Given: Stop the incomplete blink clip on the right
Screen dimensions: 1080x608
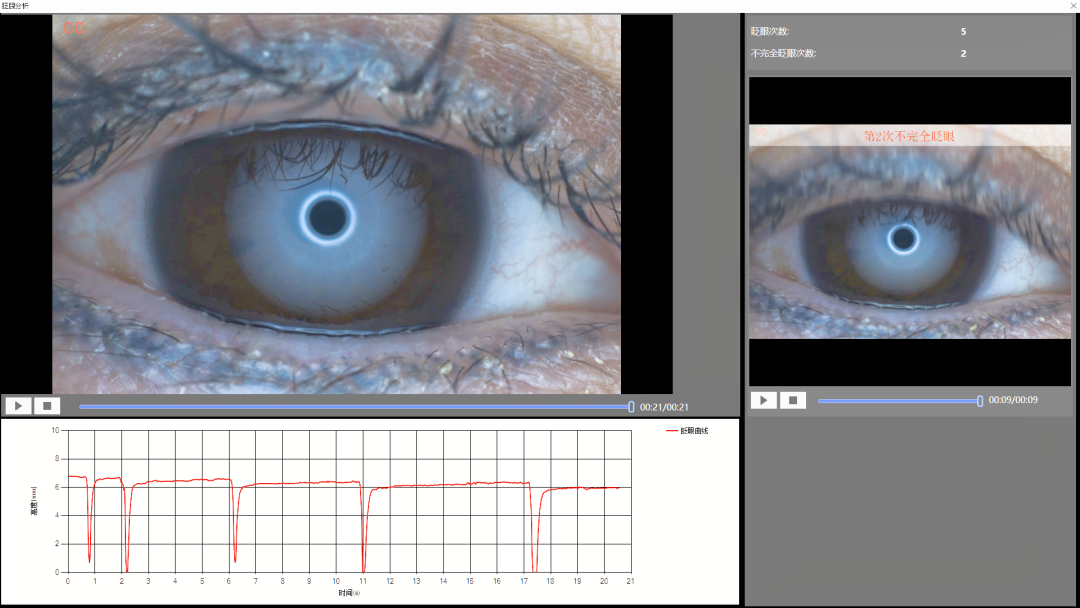Looking at the screenshot, I should (793, 400).
